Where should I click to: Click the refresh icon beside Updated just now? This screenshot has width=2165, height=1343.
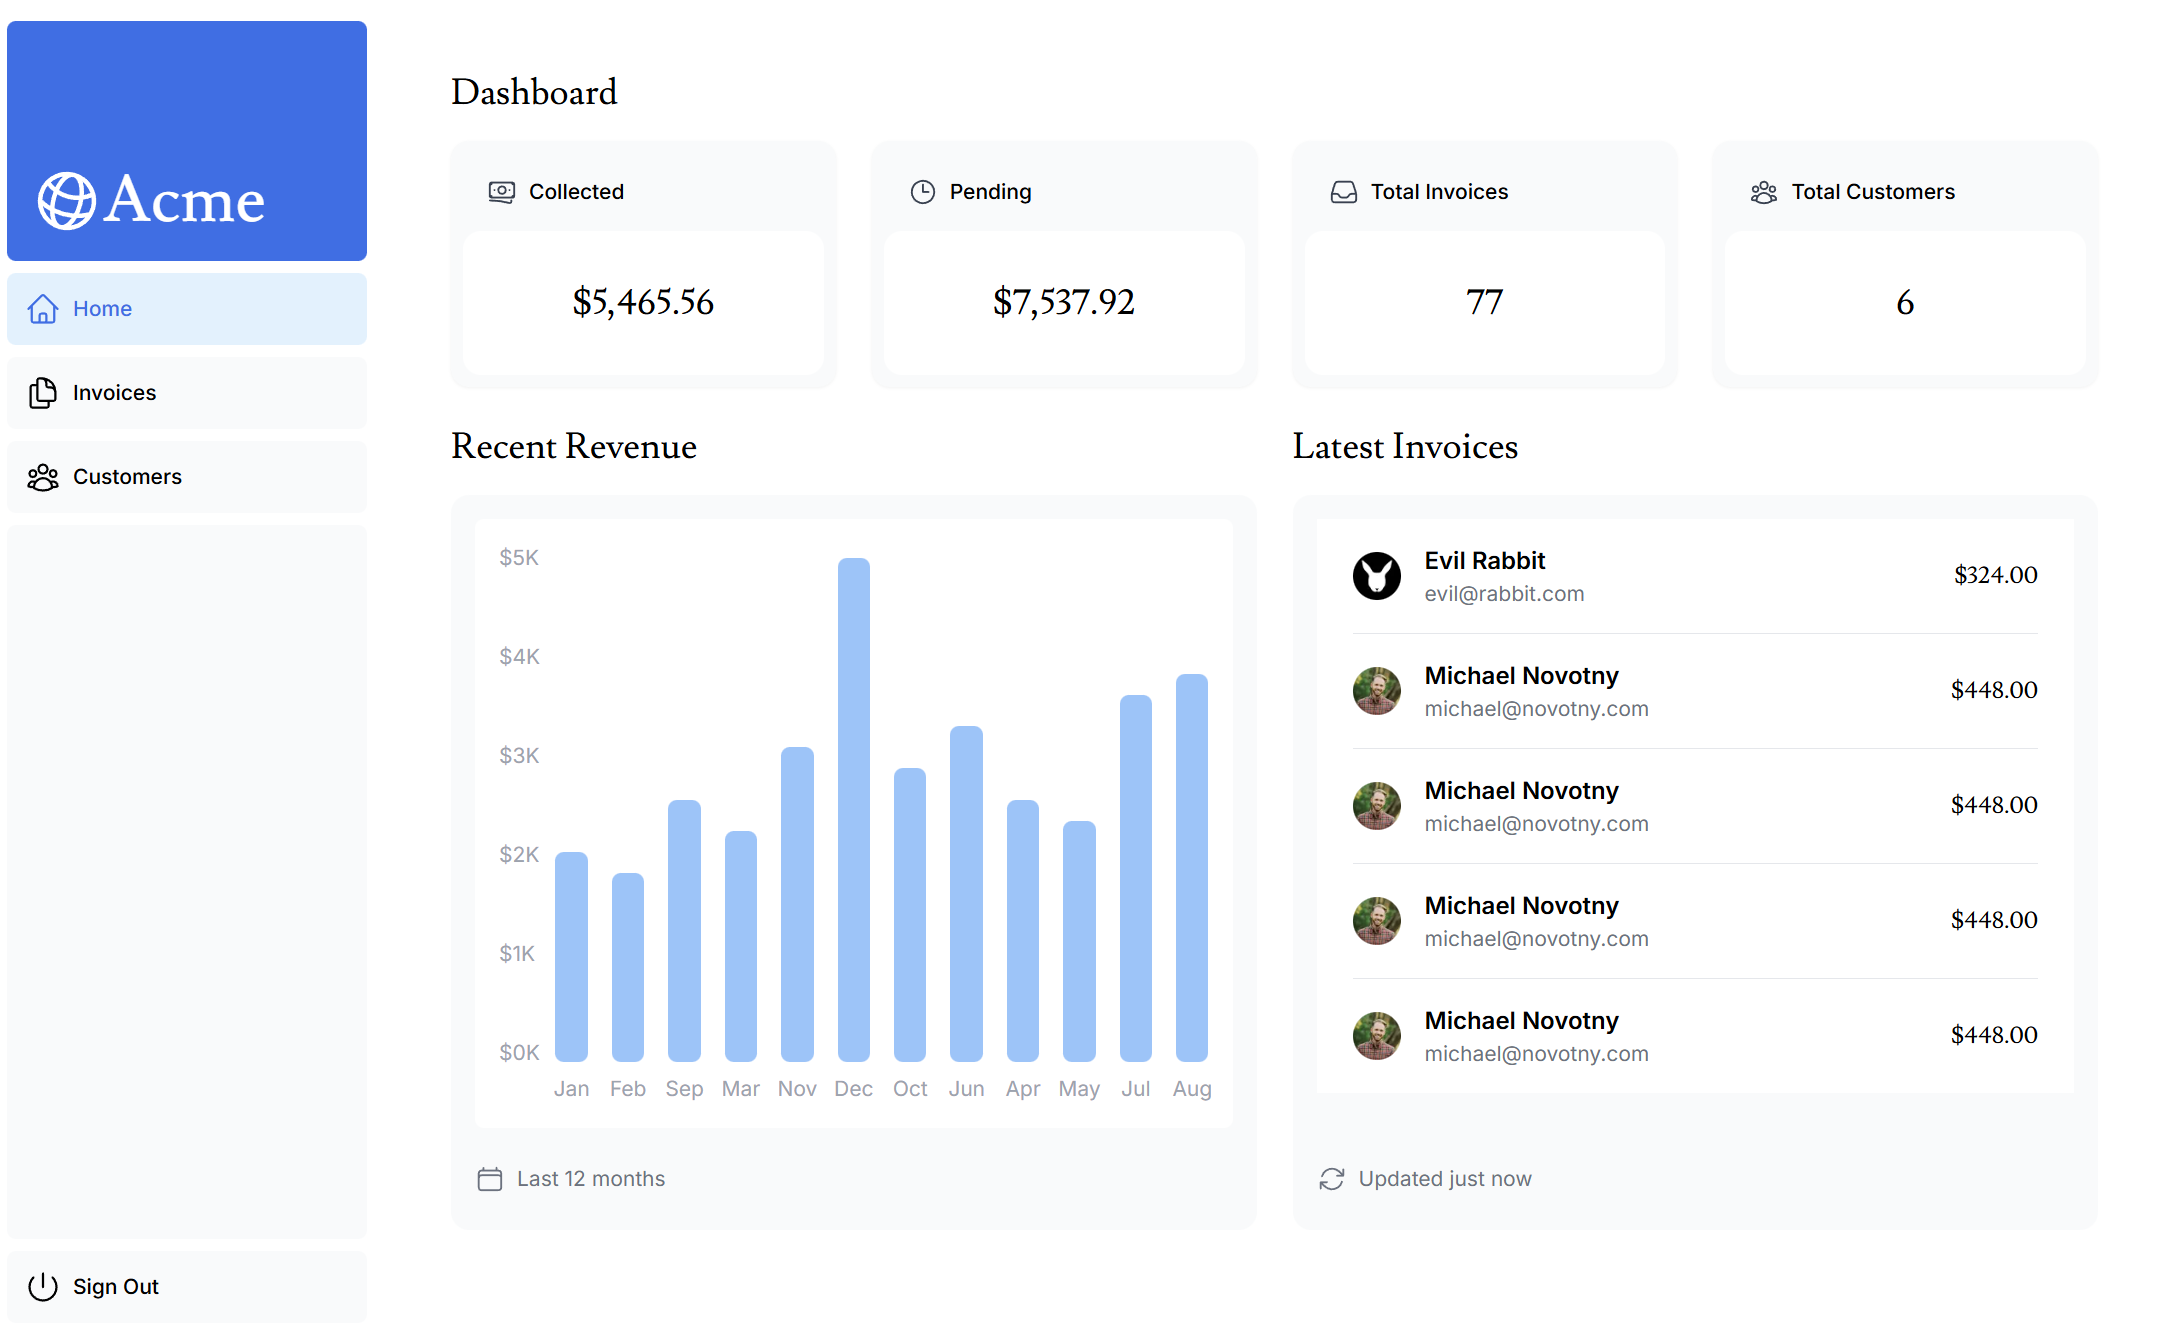(x=1332, y=1179)
